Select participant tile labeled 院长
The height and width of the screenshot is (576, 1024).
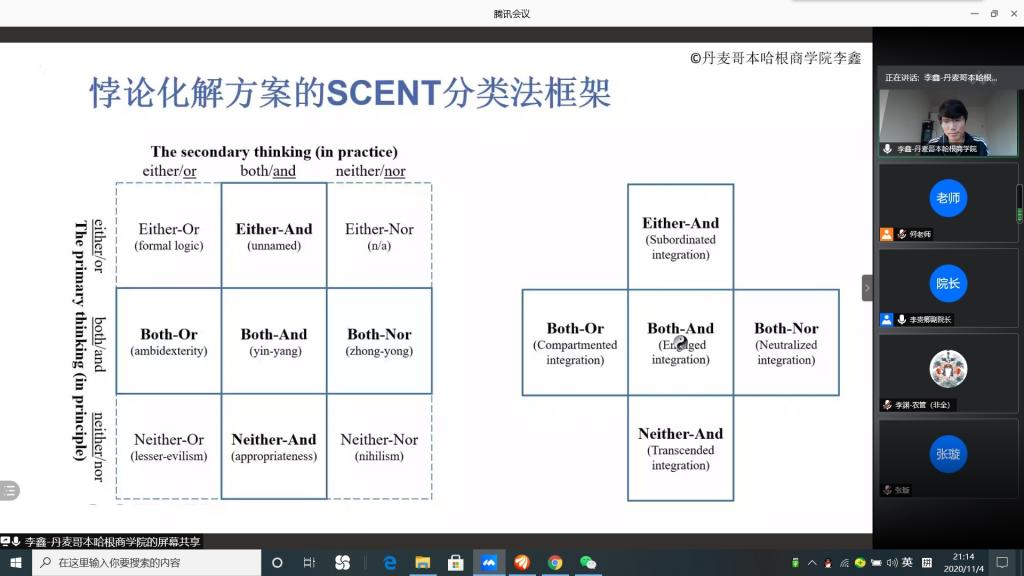(x=947, y=284)
